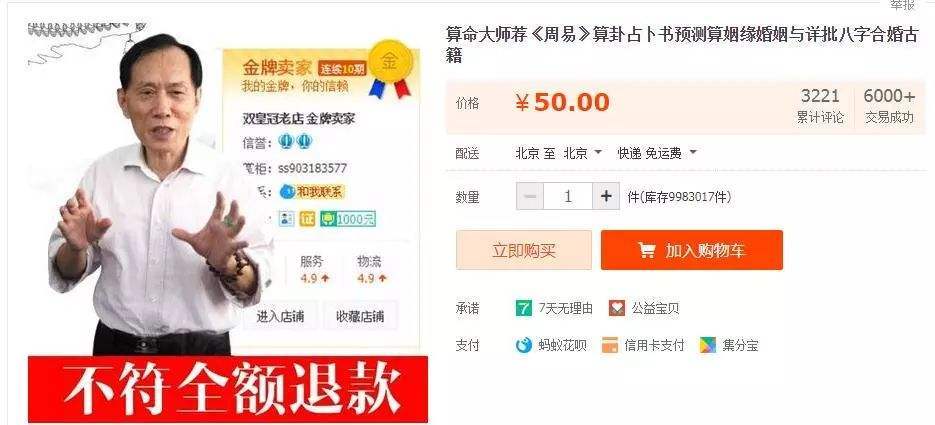Click the 公益宝贝 heart icon
This screenshot has height=425, width=935.
617,308
